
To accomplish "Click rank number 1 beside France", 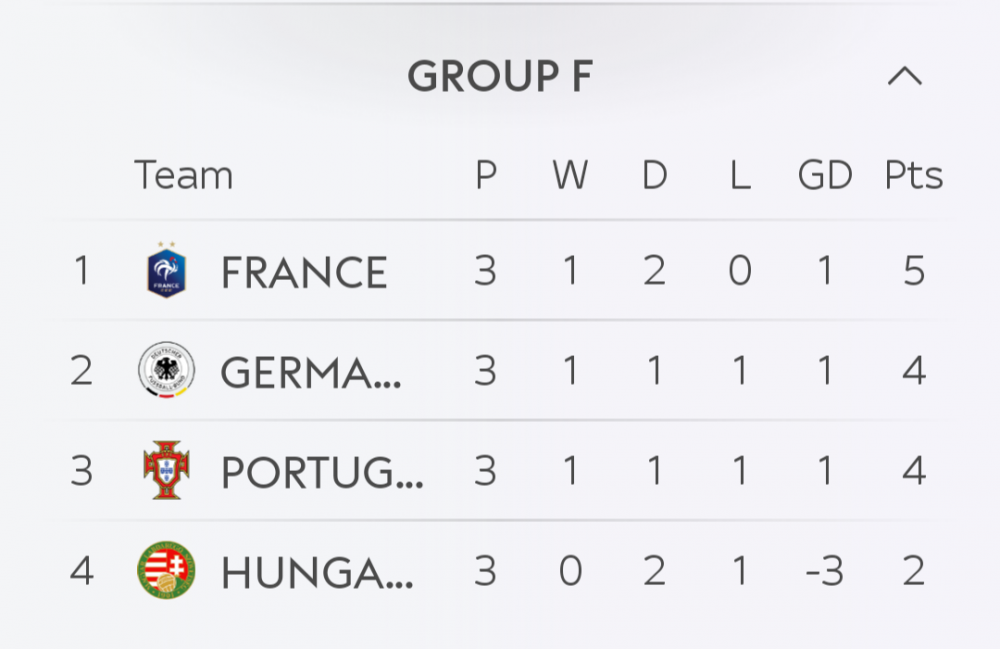I will pos(82,271).
